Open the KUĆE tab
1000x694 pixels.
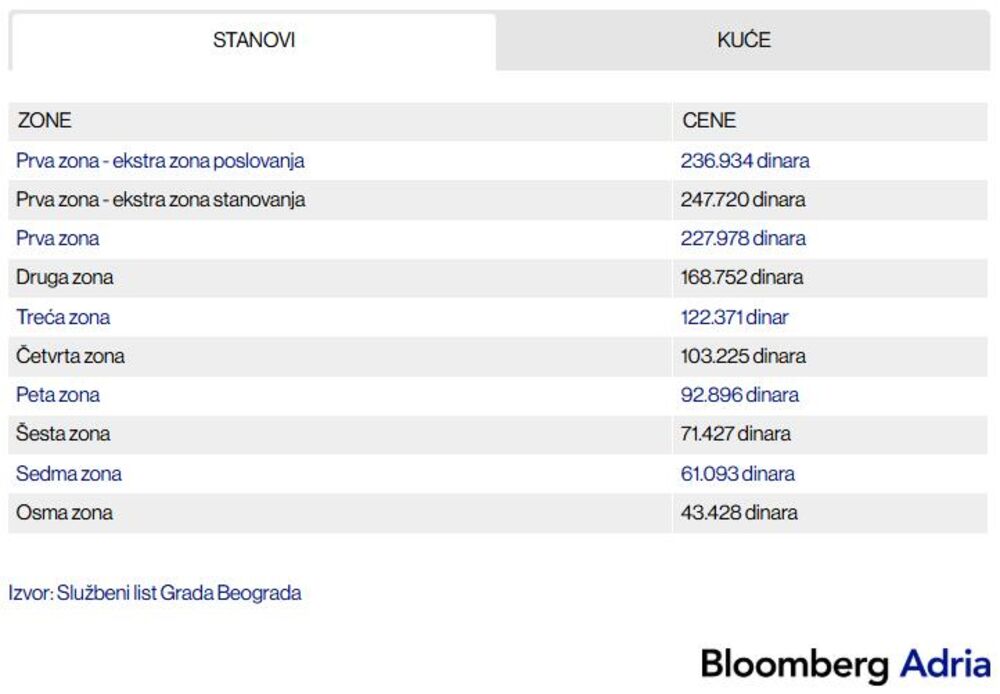(x=743, y=41)
